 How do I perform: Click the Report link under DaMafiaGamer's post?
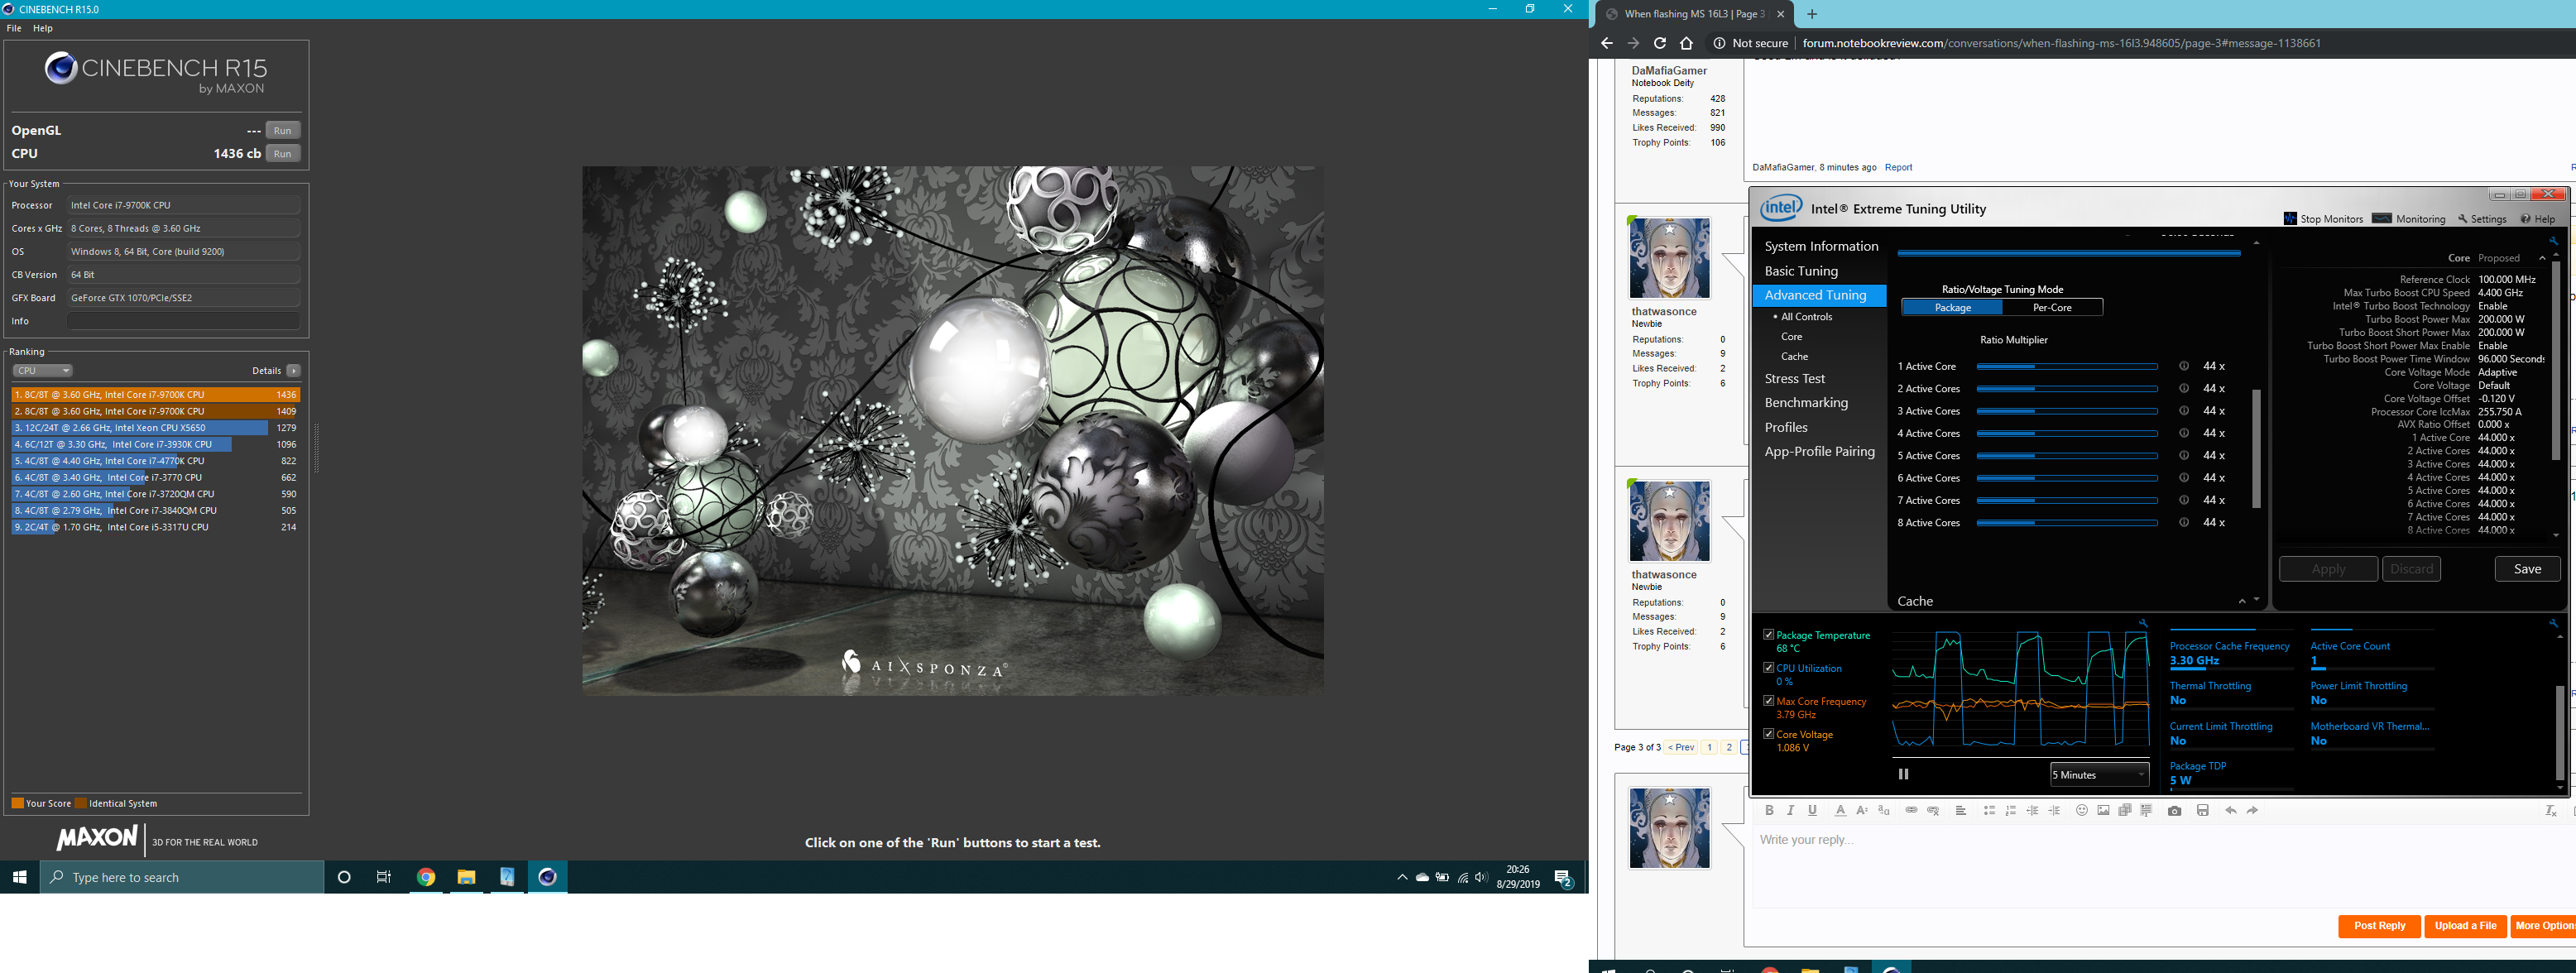click(x=1898, y=168)
